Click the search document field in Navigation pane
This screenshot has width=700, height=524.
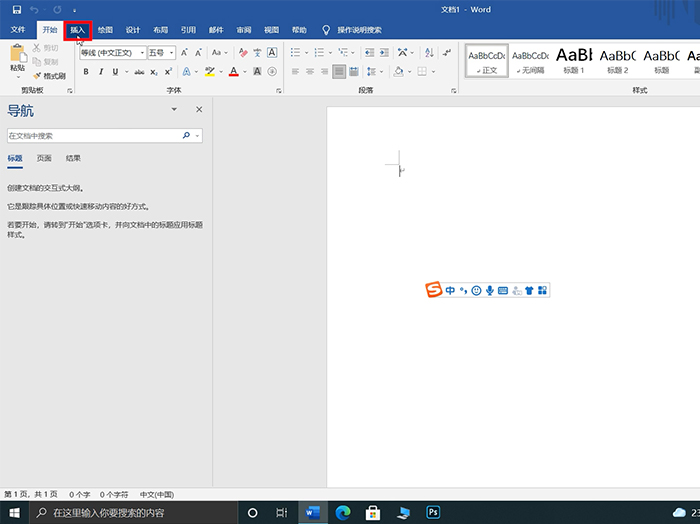(94, 136)
